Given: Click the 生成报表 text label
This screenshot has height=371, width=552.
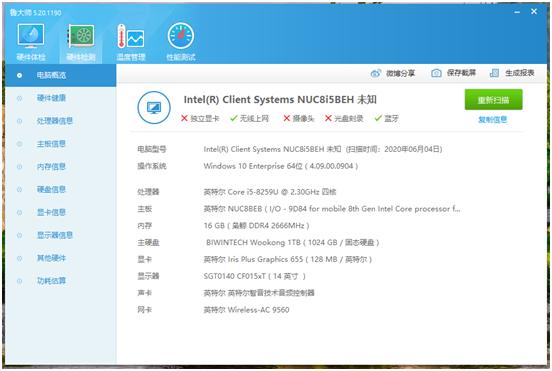Looking at the screenshot, I should 520,73.
